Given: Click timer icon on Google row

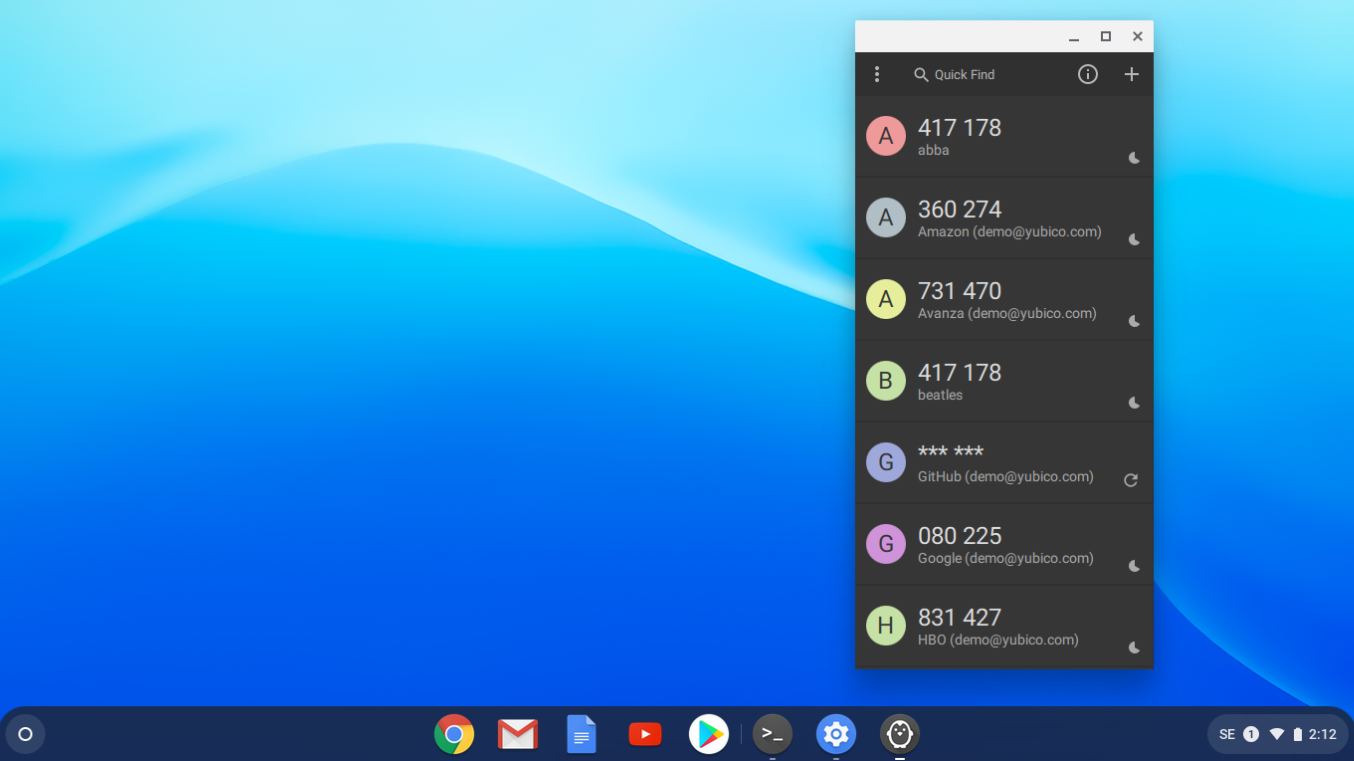Looking at the screenshot, I should [1134, 566].
